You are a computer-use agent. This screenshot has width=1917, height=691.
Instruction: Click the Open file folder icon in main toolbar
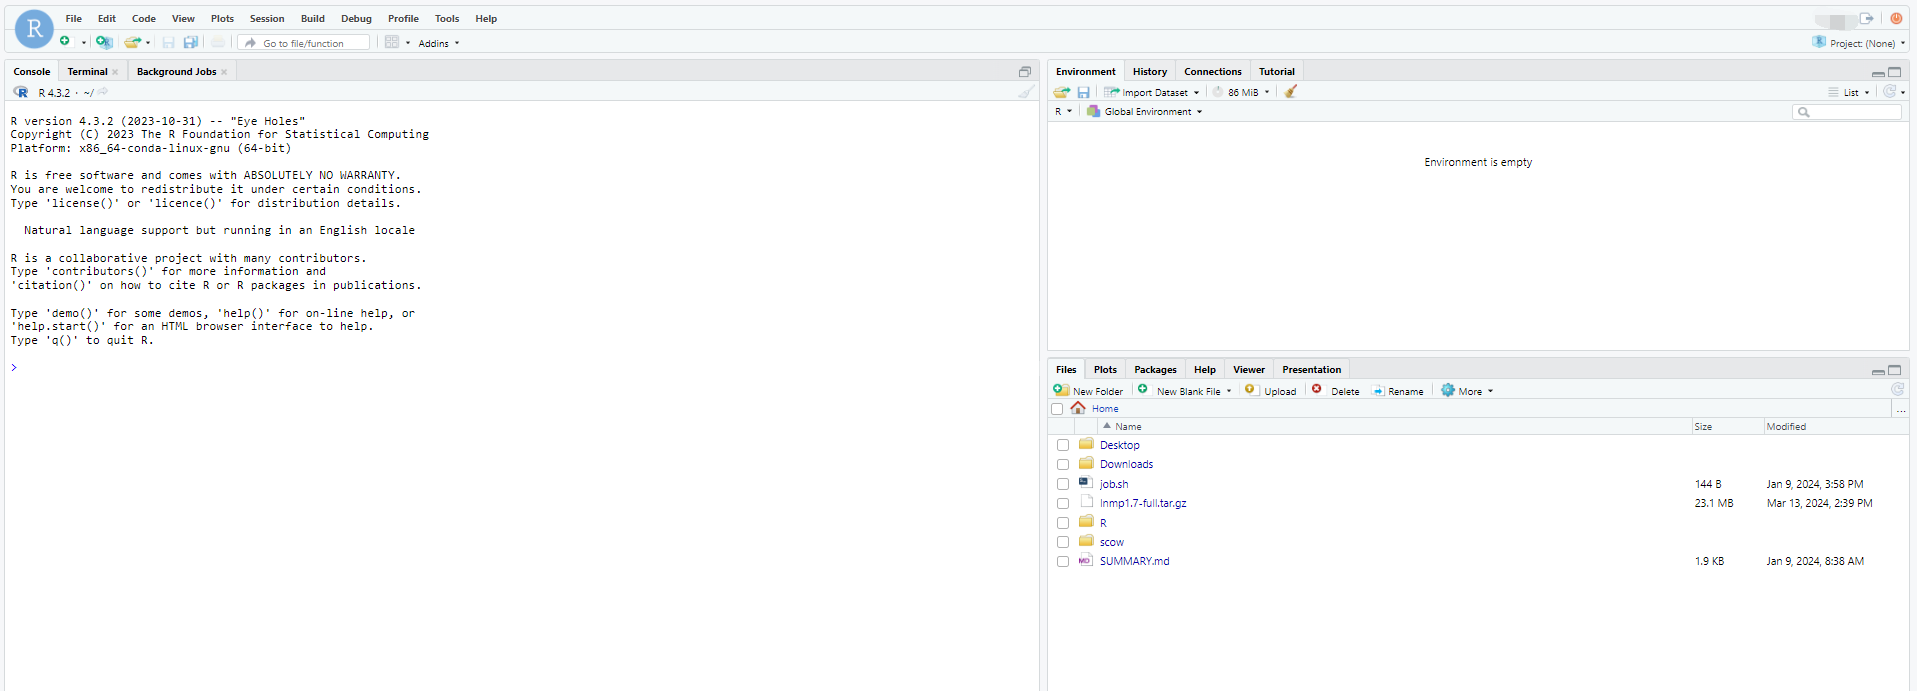[132, 42]
